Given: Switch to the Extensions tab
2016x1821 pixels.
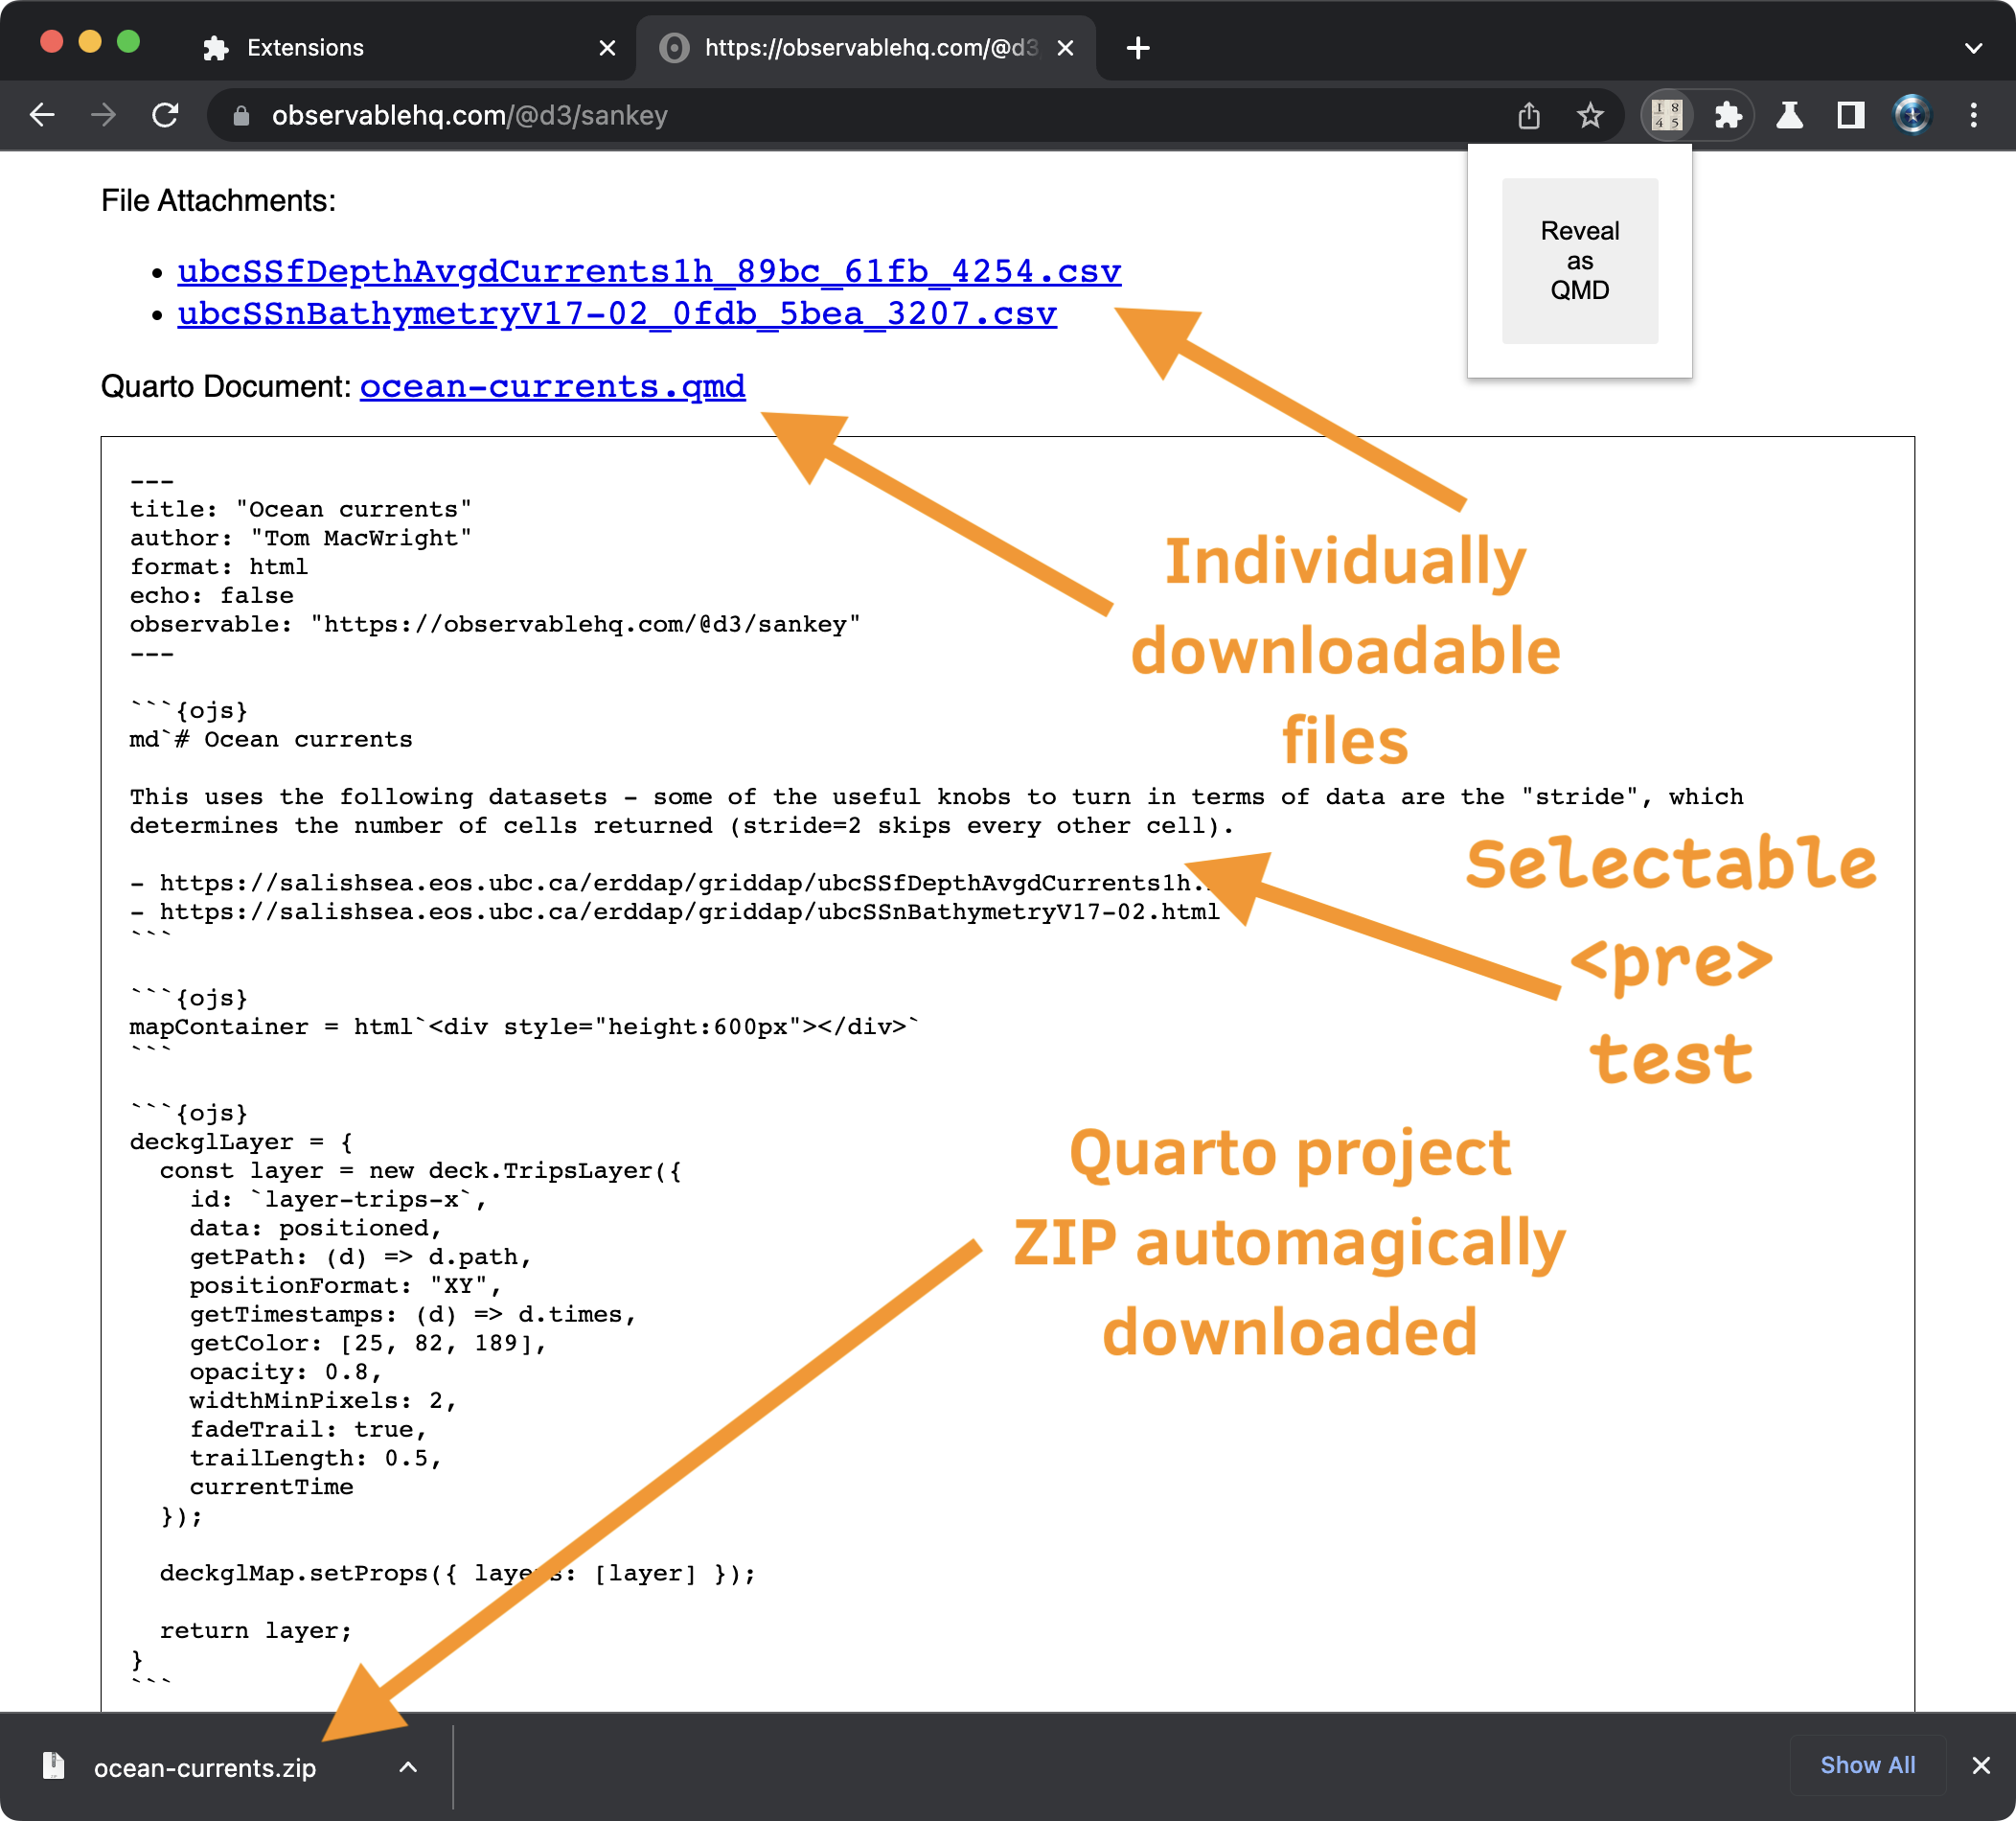Looking at the screenshot, I should pos(305,48).
